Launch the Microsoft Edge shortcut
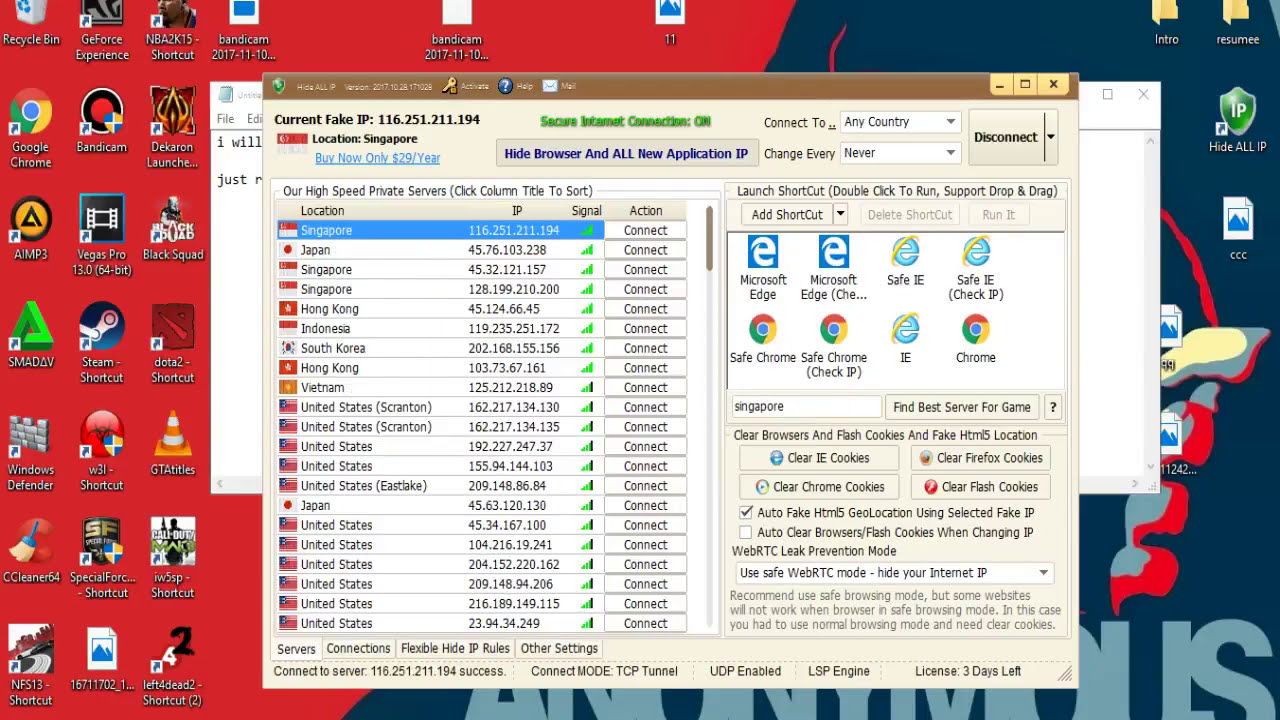This screenshot has width=1280, height=720. coord(763,267)
